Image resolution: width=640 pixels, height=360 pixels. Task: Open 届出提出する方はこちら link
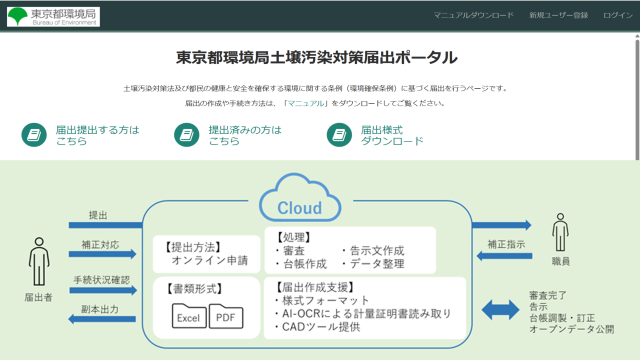click(x=97, y=135)
